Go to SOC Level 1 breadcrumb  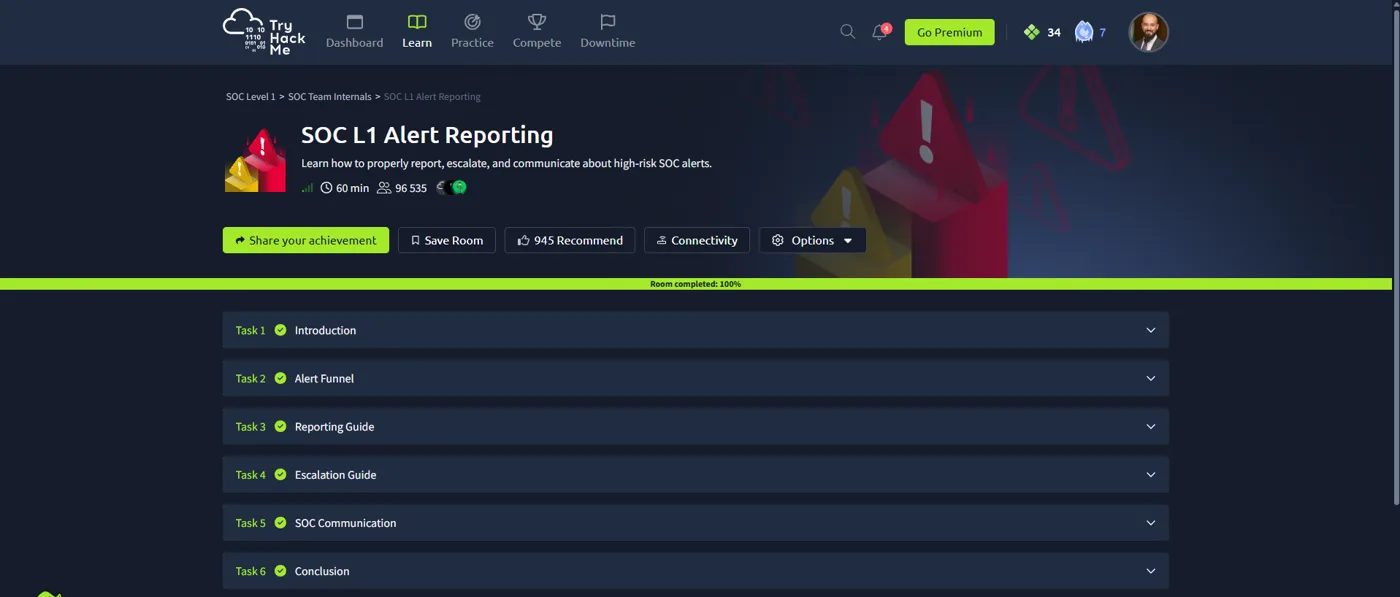coord(250,97)
